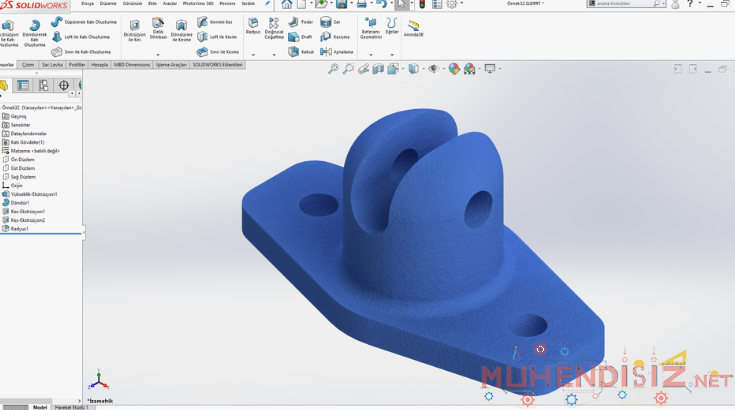This screenshot has width=735, height=410.
Task: Open Doğrusal Çoğaltma pattern dropdown arrow
Action: coord(273,54)
